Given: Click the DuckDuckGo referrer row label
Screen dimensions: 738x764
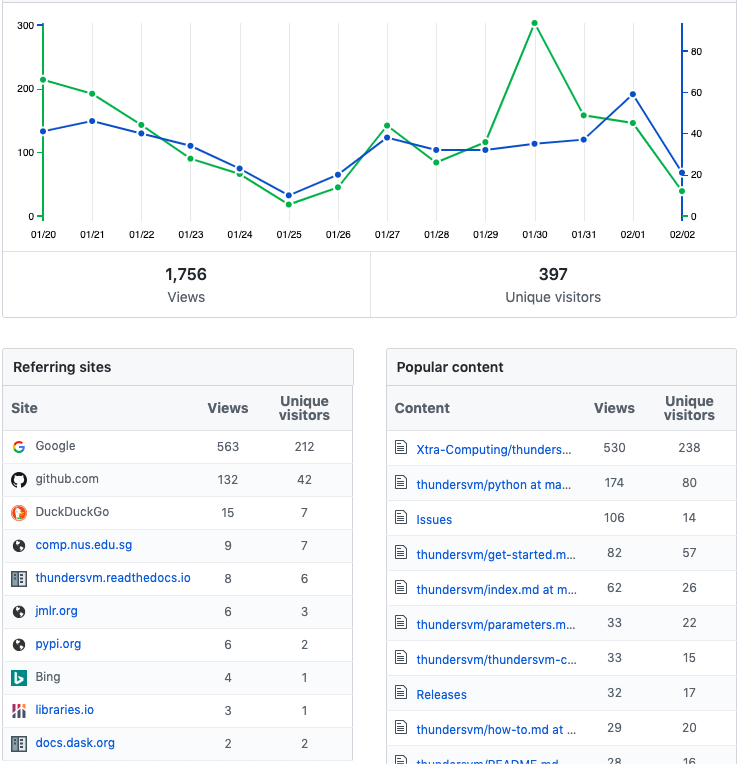Looking at the screenshot, I should pyautogui.click(x=72, y=512).
